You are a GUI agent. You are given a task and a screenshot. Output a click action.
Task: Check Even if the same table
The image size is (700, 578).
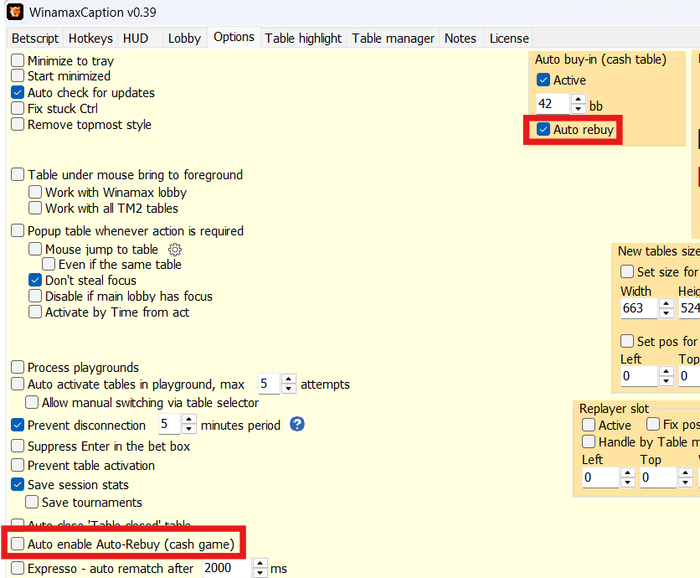(48, 264)
